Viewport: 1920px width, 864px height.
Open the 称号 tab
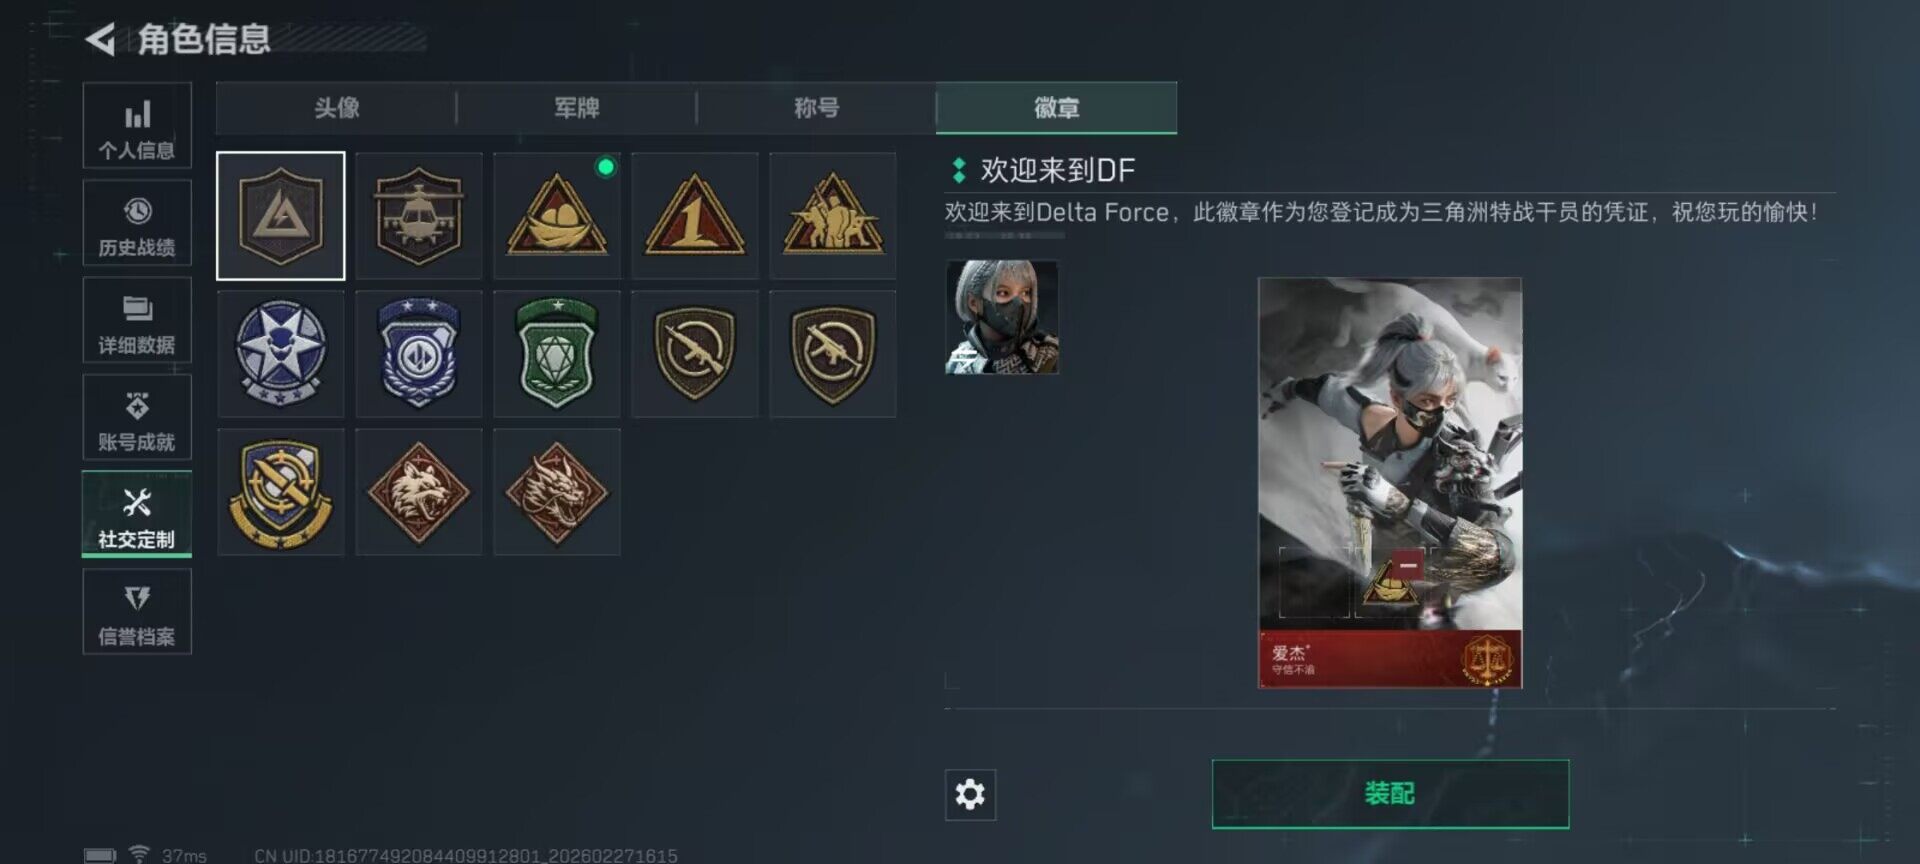point(817,108)
